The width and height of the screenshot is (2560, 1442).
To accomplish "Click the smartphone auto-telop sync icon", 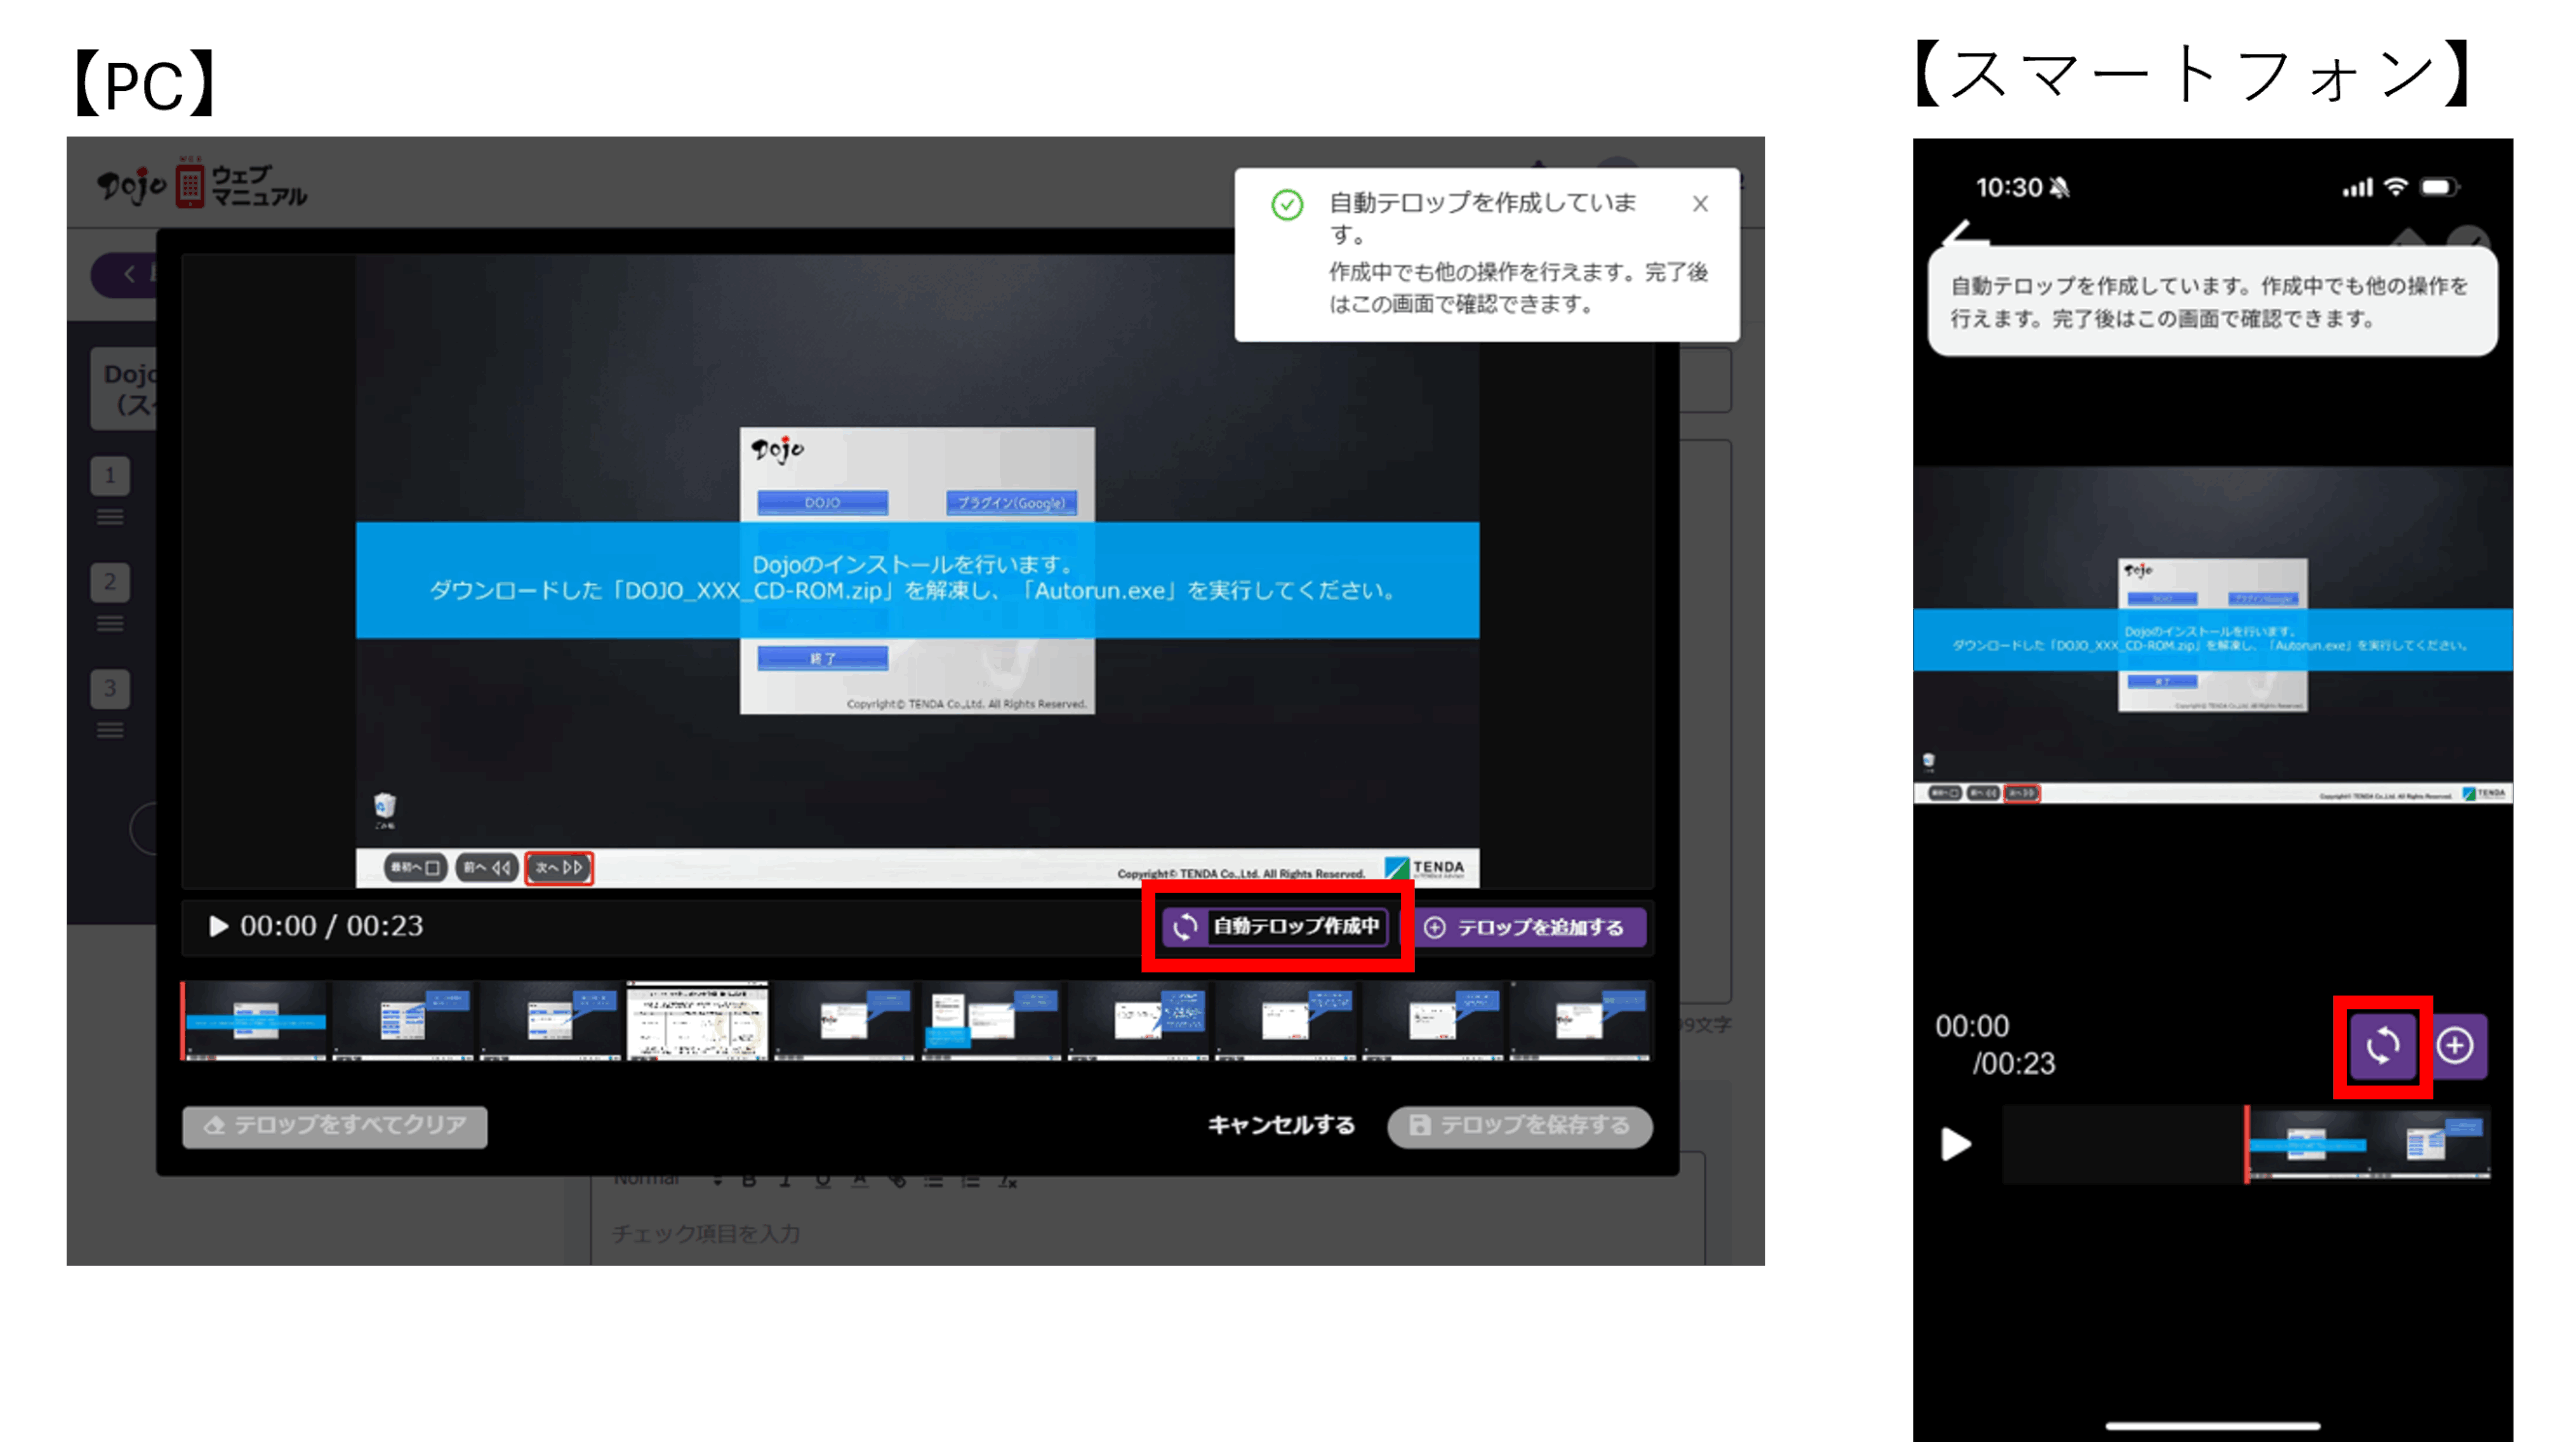I will tap(2382, 1046).
